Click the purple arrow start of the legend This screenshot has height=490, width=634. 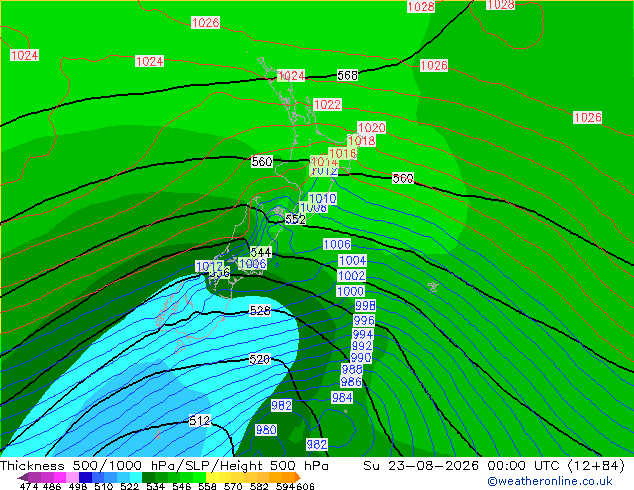click(x=23, y=477)
